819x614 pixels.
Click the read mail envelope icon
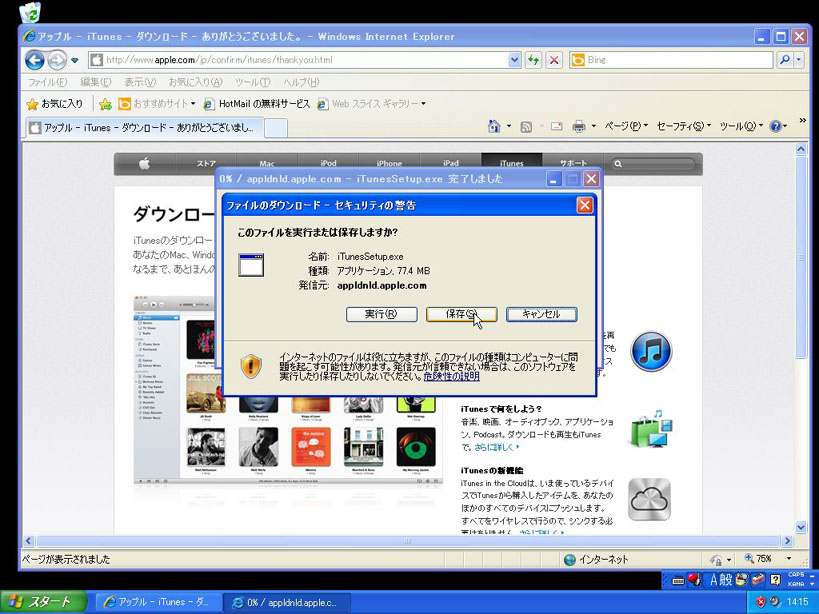[x=556, y=126]
